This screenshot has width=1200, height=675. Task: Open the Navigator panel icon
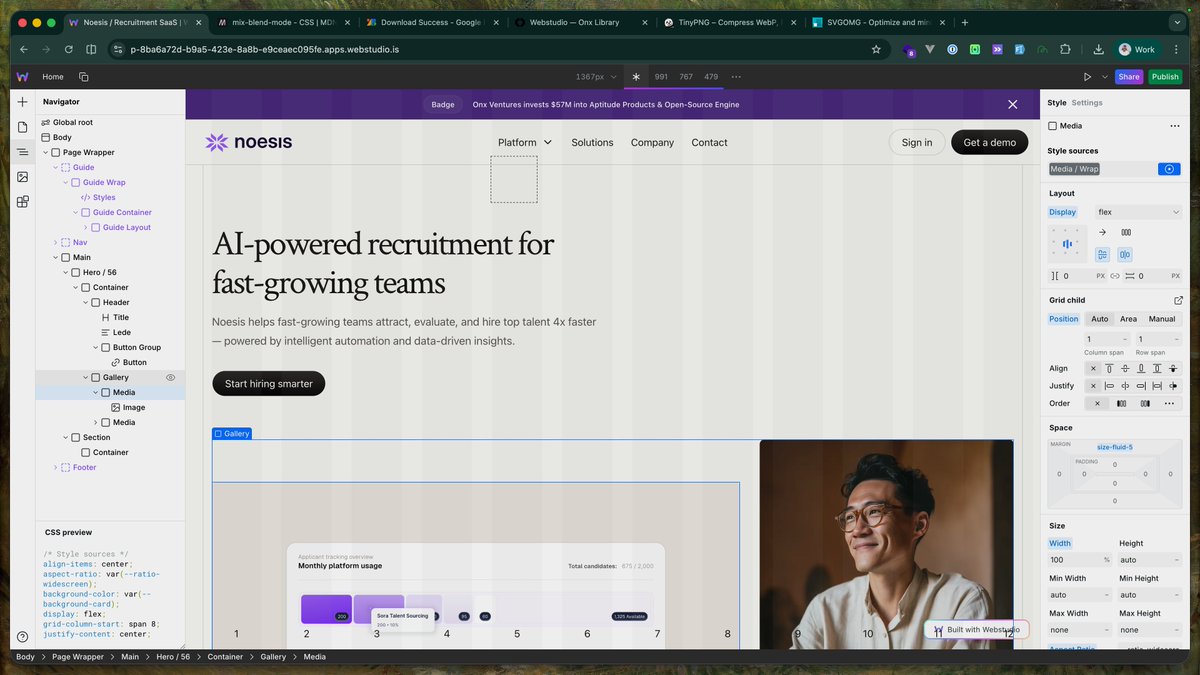[22, 152]
